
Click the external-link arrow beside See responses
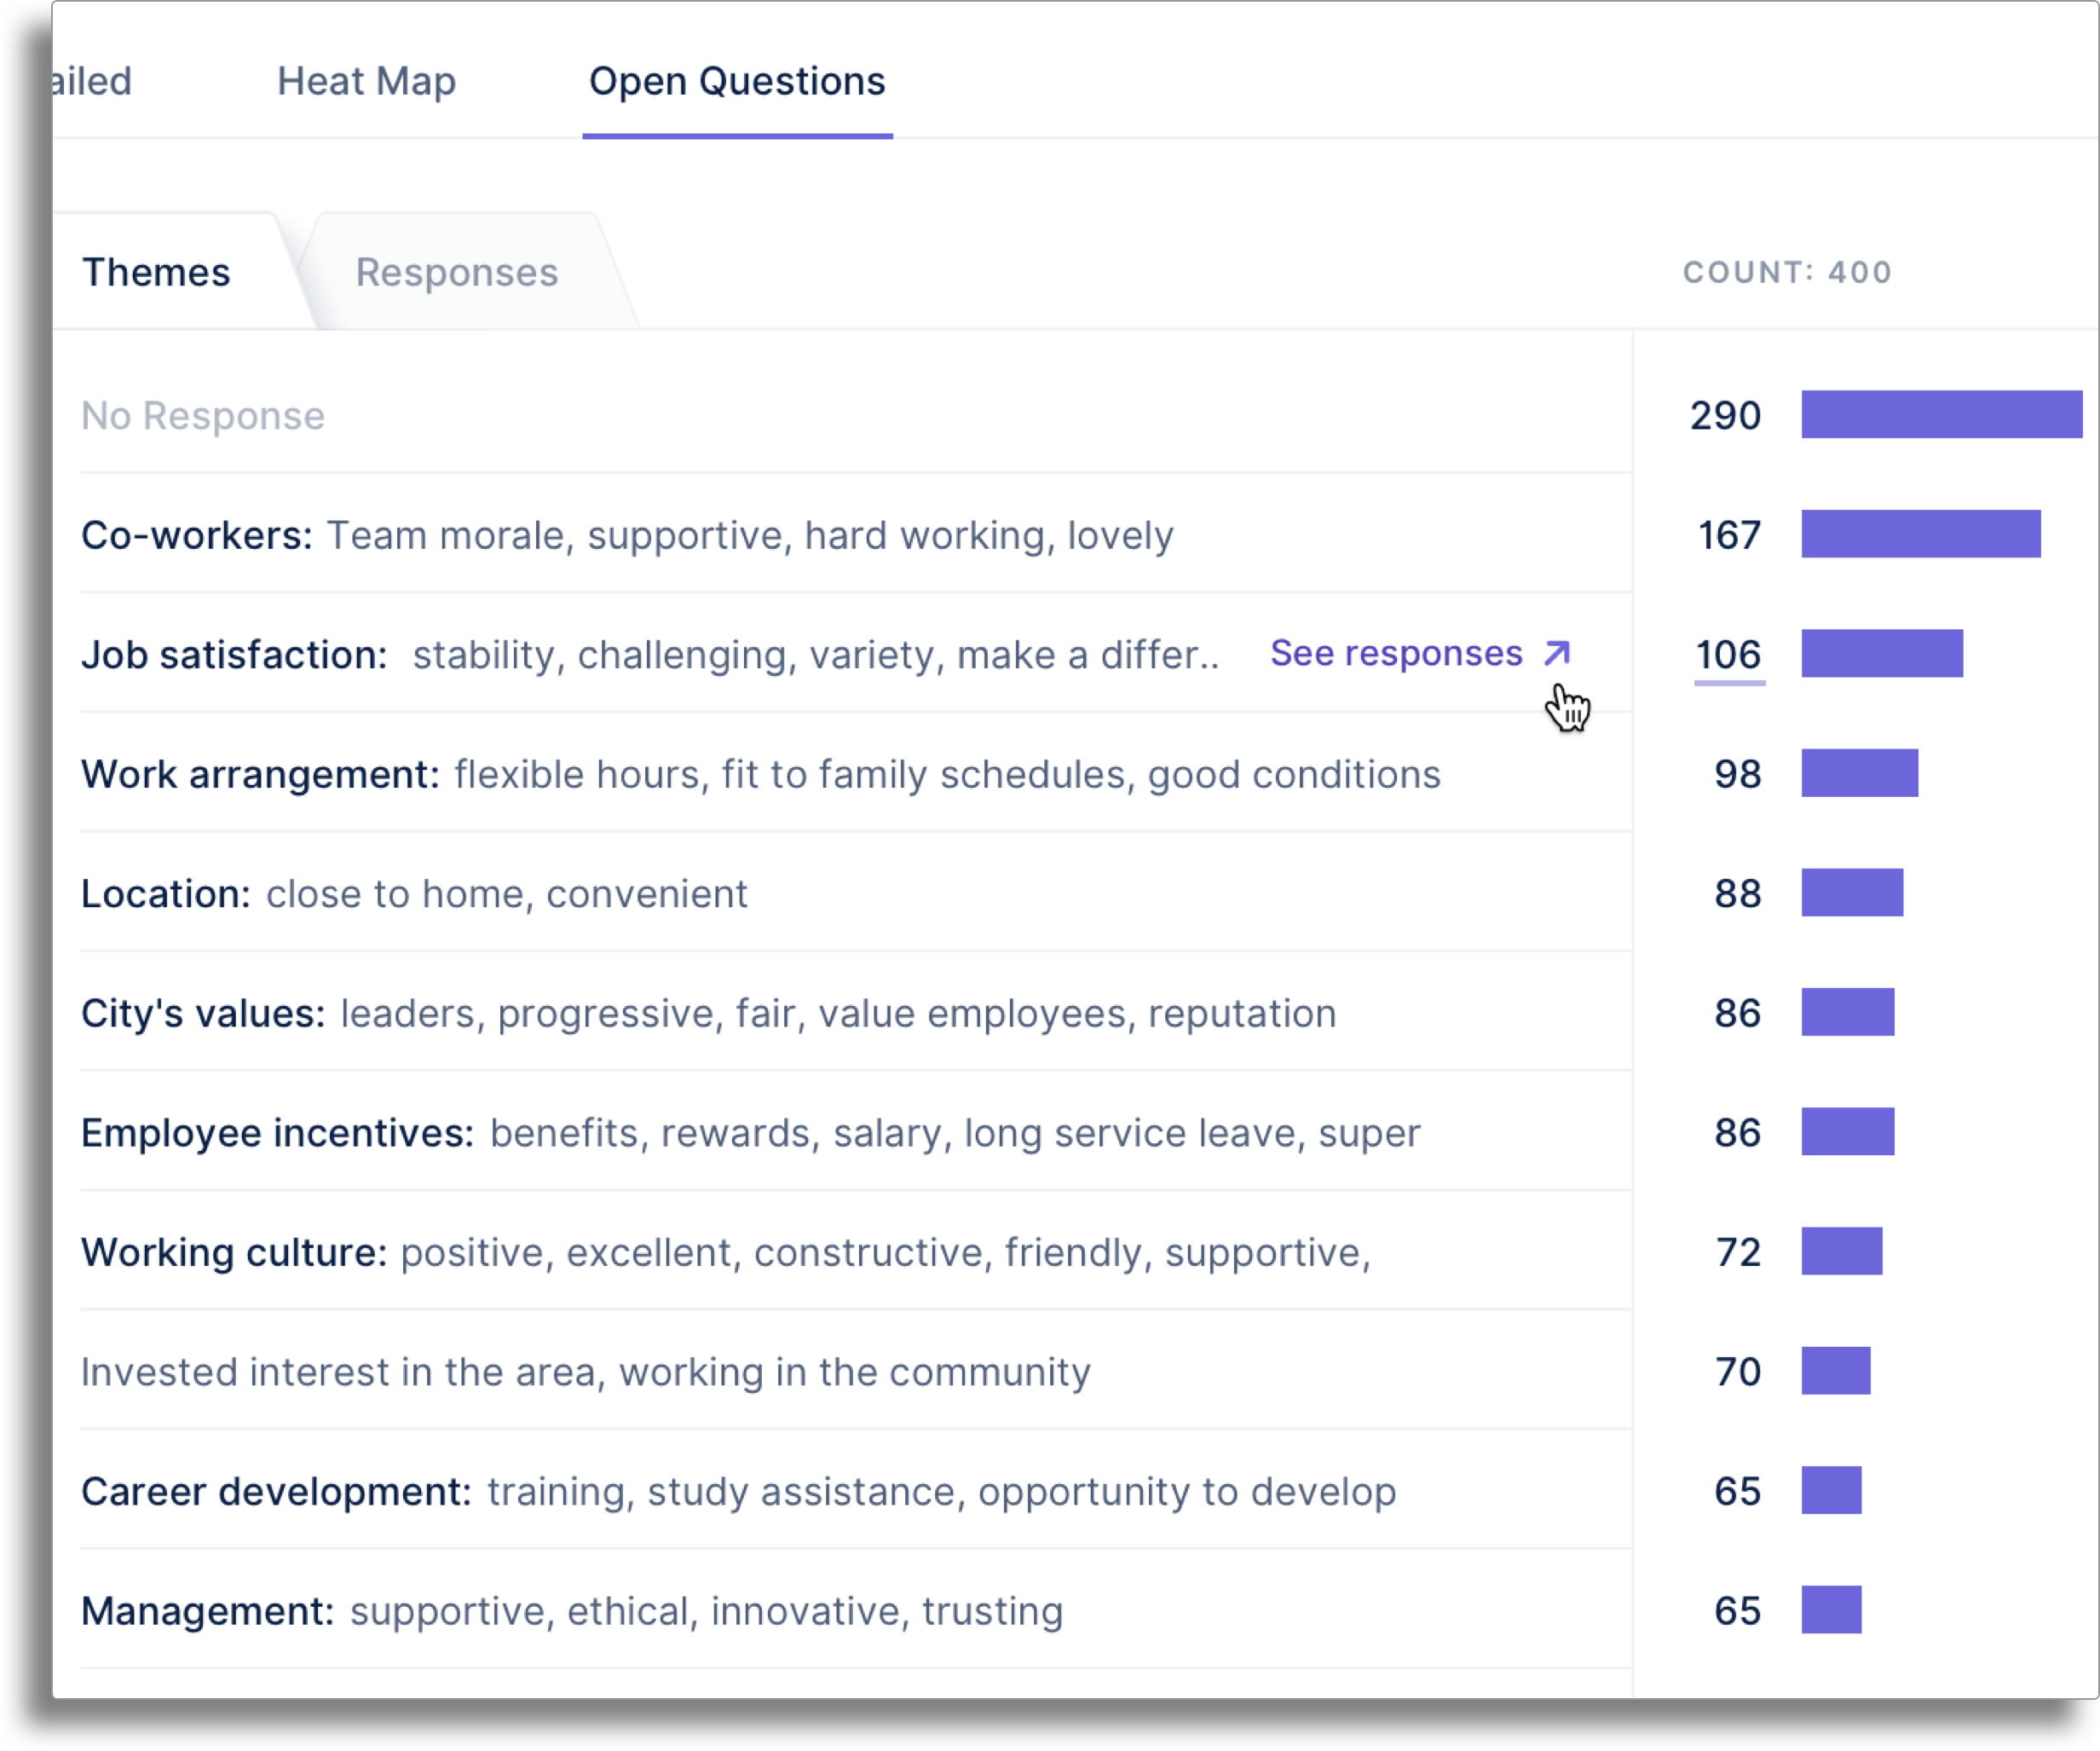coord(1557,654)
